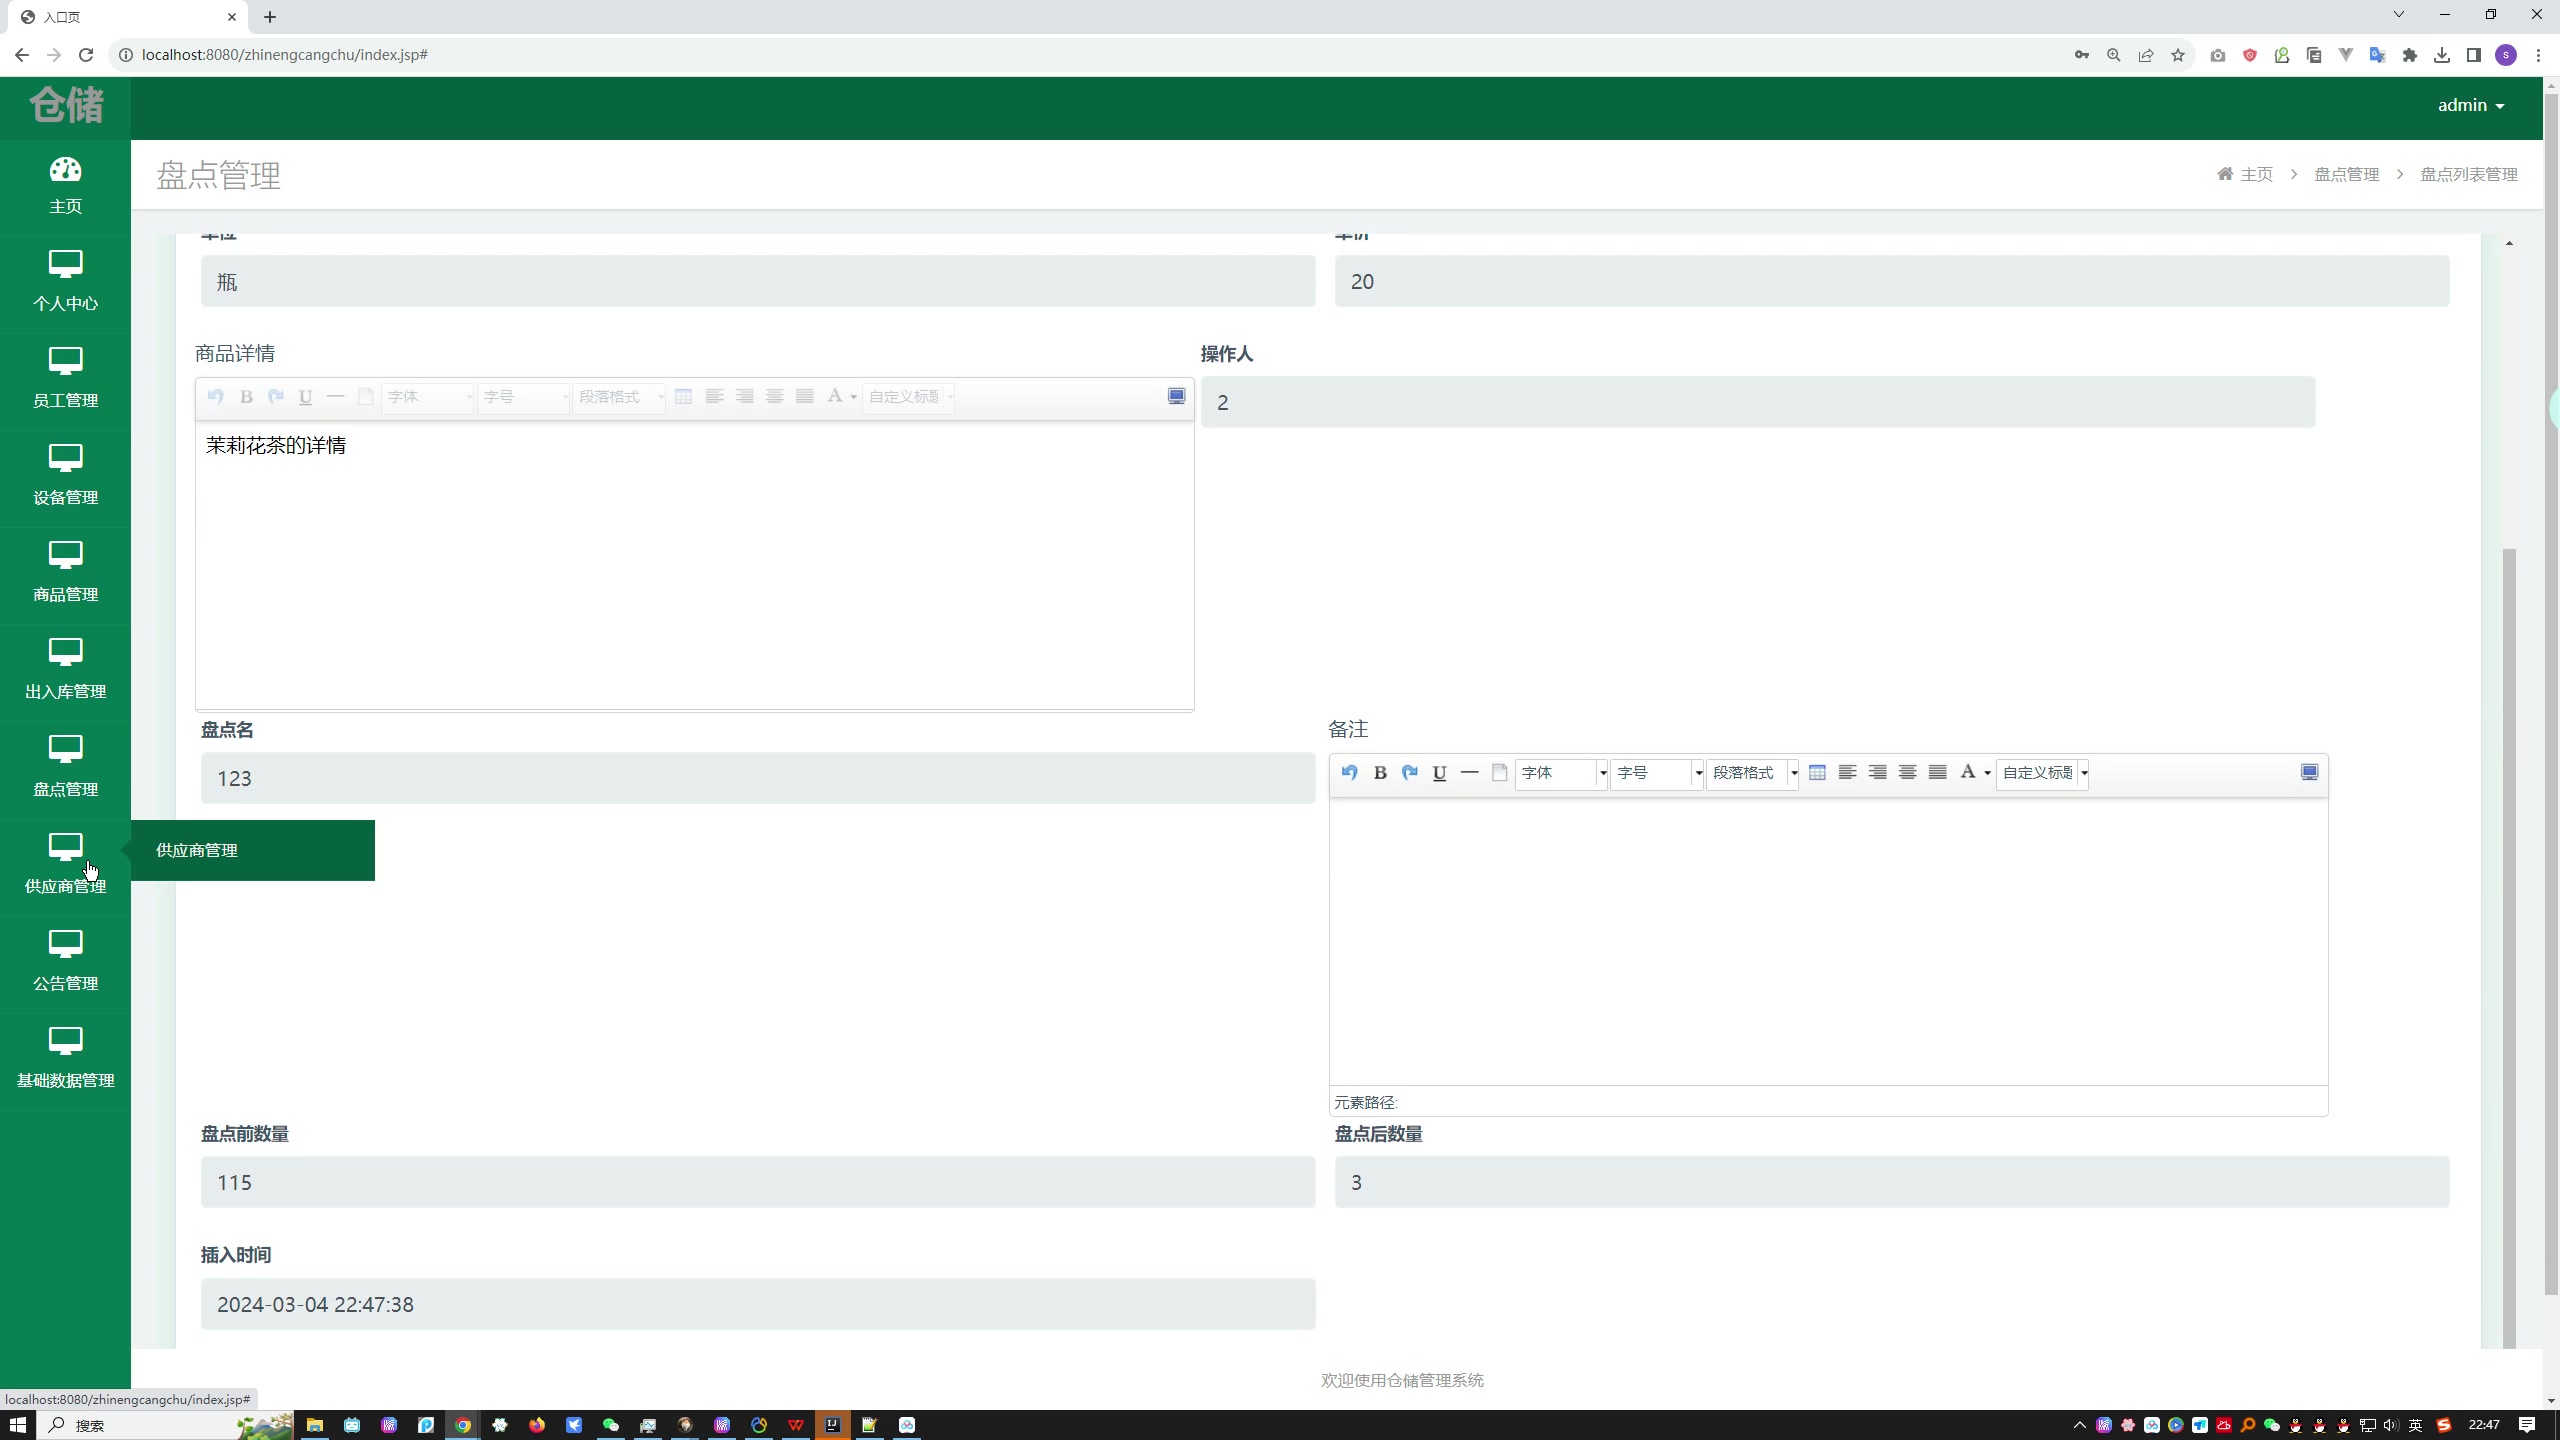Open 商品管理 in the sidebar
Viewport: 2560px width, 1440px height.
[x=65, y=573]
